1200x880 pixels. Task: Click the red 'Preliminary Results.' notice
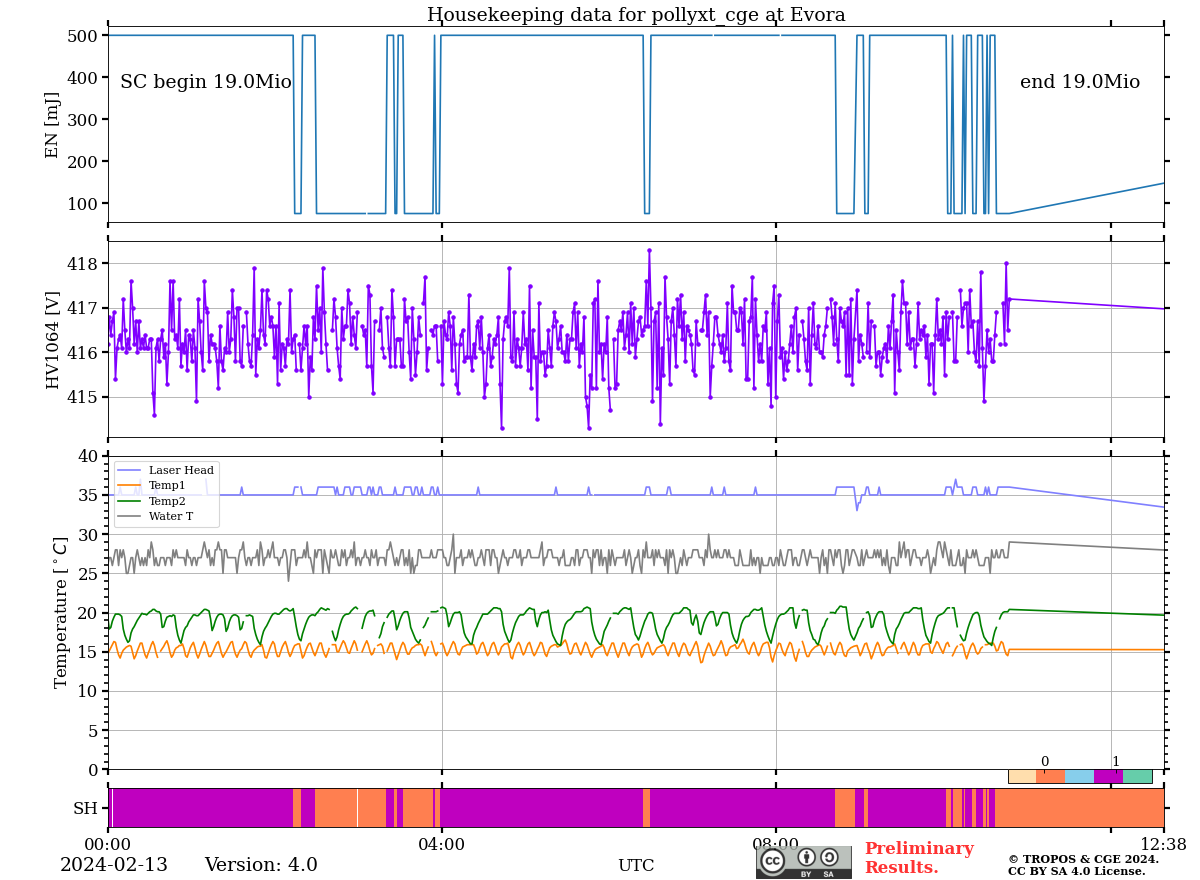click(919, 858)
